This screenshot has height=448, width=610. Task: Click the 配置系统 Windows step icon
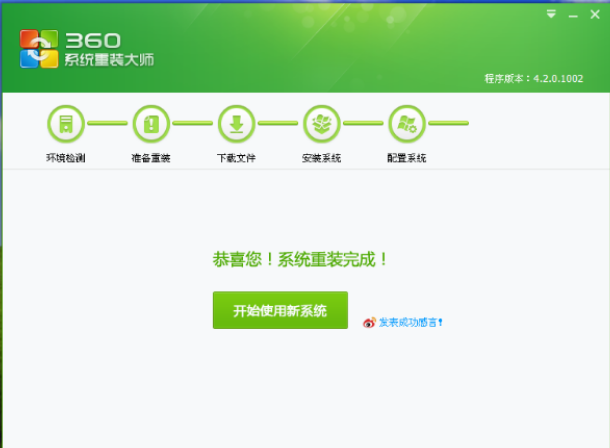(407, 124)
